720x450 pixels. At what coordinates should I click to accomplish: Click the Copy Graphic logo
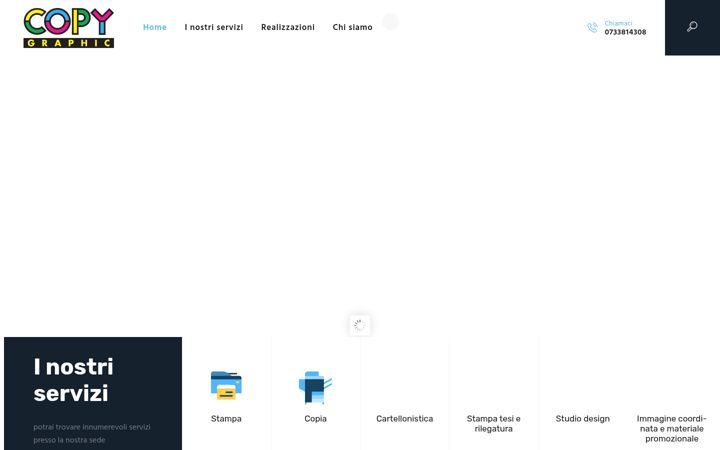[68, 28]
